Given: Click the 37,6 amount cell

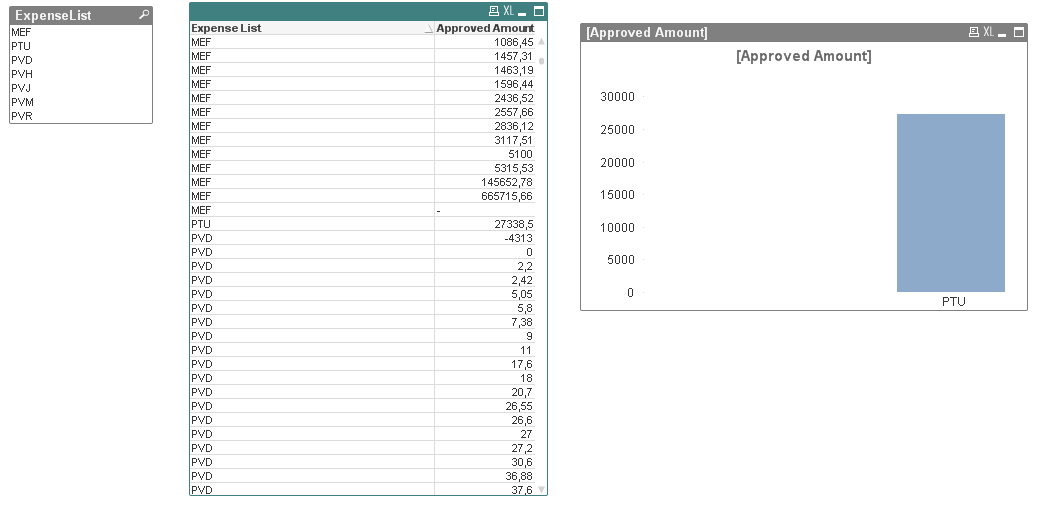Looking at the screenshot, I should click(485, 490).
